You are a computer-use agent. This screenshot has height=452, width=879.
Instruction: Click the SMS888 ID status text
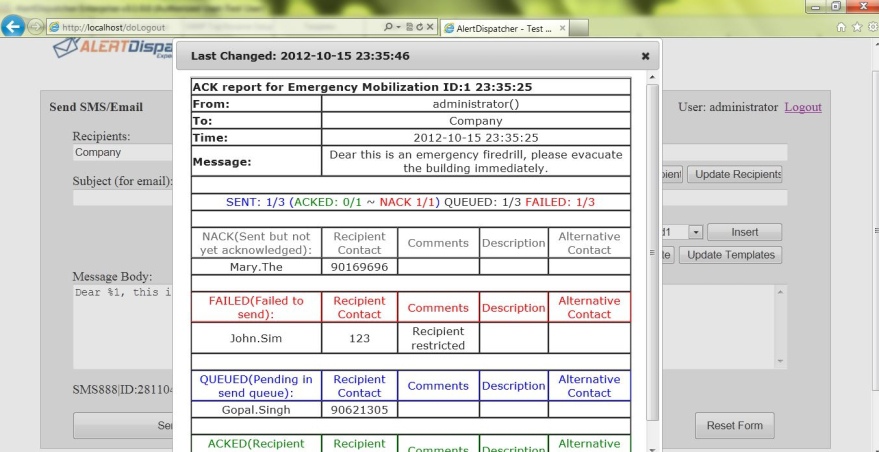[x=123, y=390]
